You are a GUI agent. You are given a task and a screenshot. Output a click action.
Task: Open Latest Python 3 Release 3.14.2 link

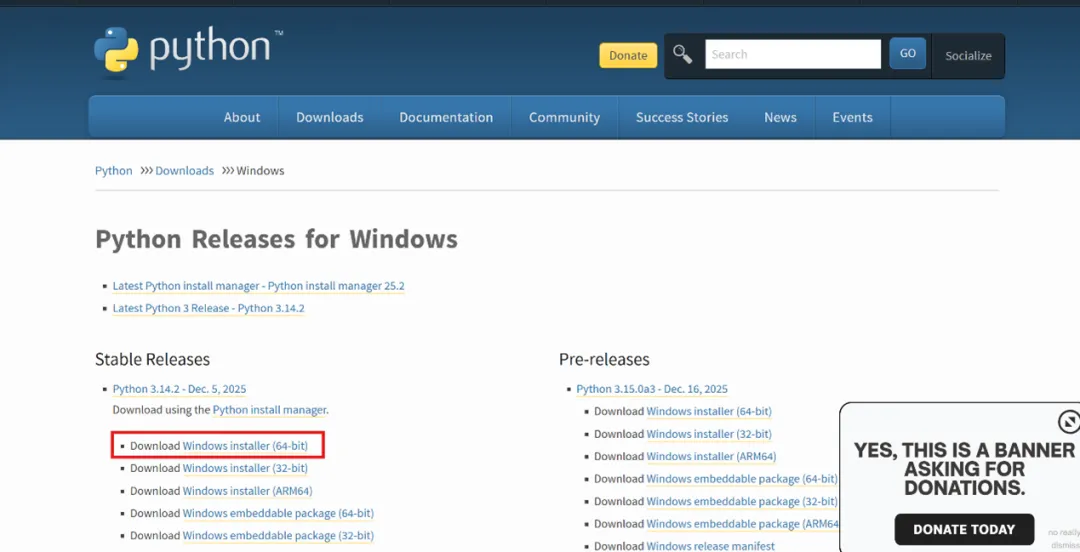209,308
